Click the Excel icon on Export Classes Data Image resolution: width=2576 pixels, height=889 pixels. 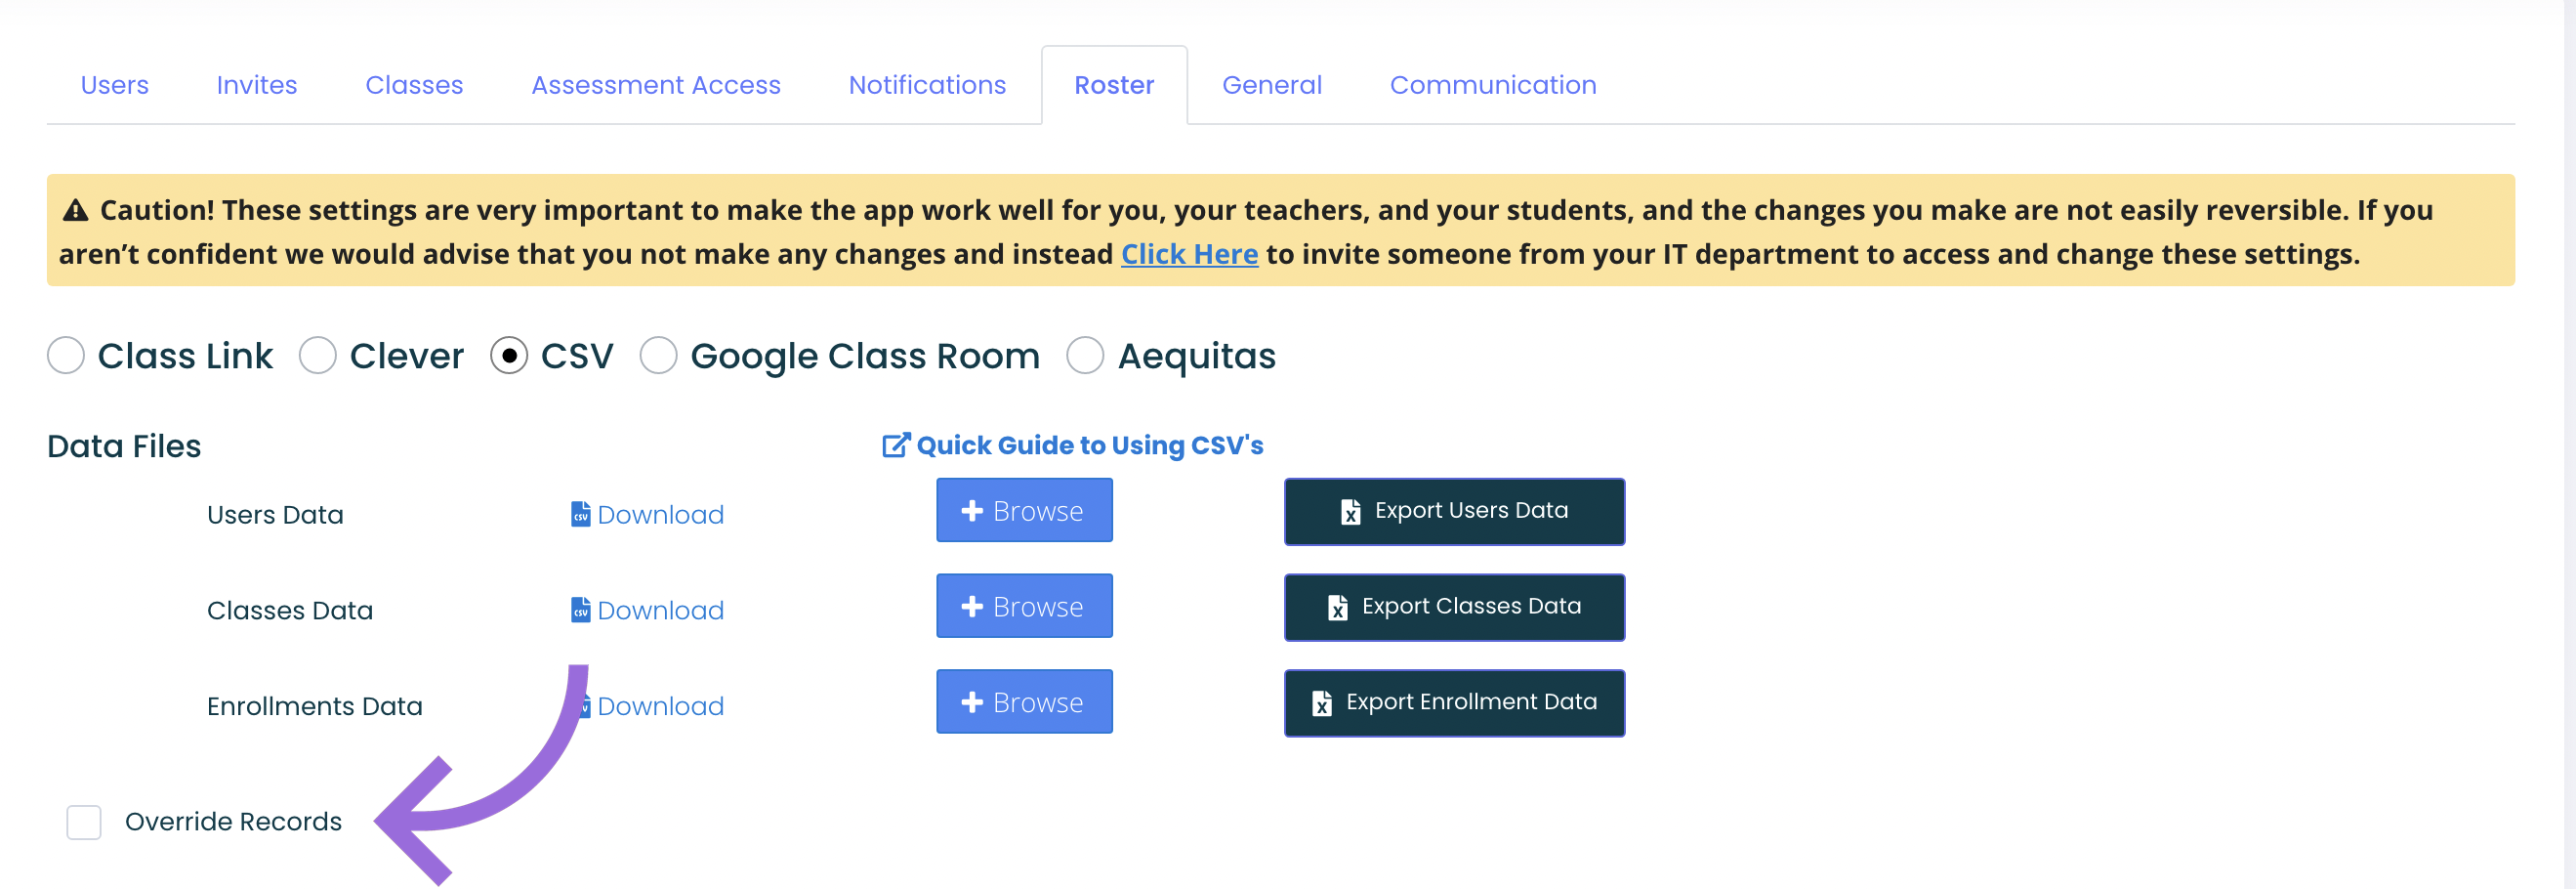tap(1337, 607)
